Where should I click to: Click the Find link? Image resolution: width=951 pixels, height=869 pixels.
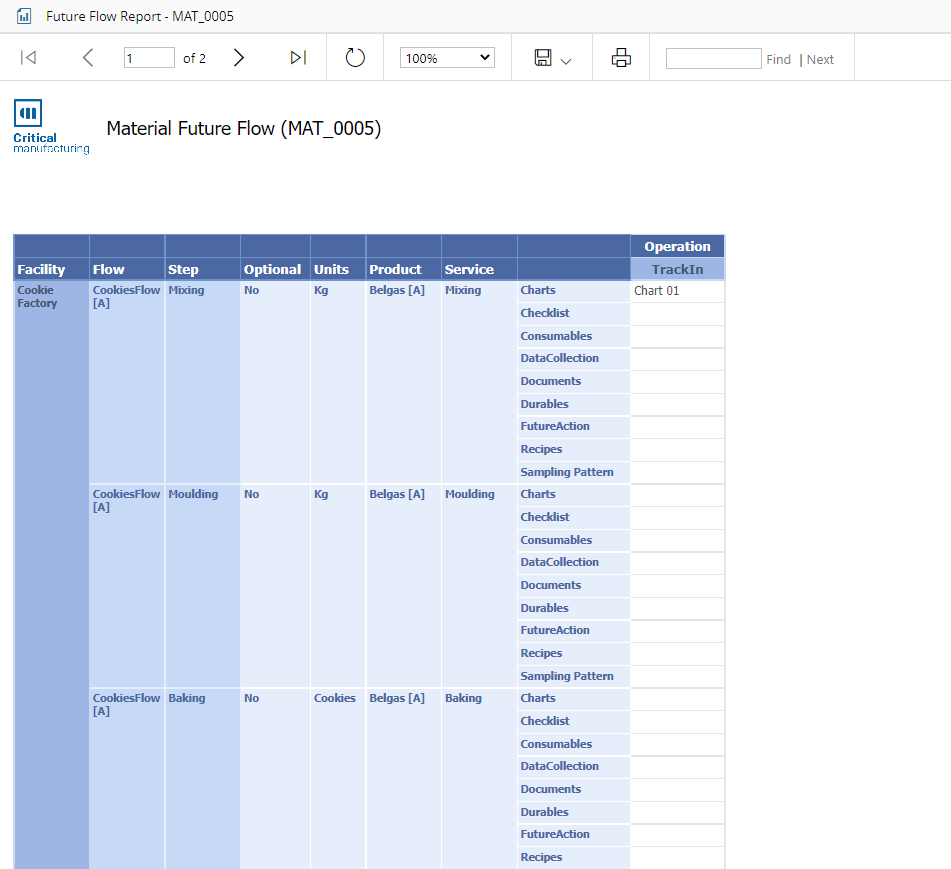click(x=778, y=59)
